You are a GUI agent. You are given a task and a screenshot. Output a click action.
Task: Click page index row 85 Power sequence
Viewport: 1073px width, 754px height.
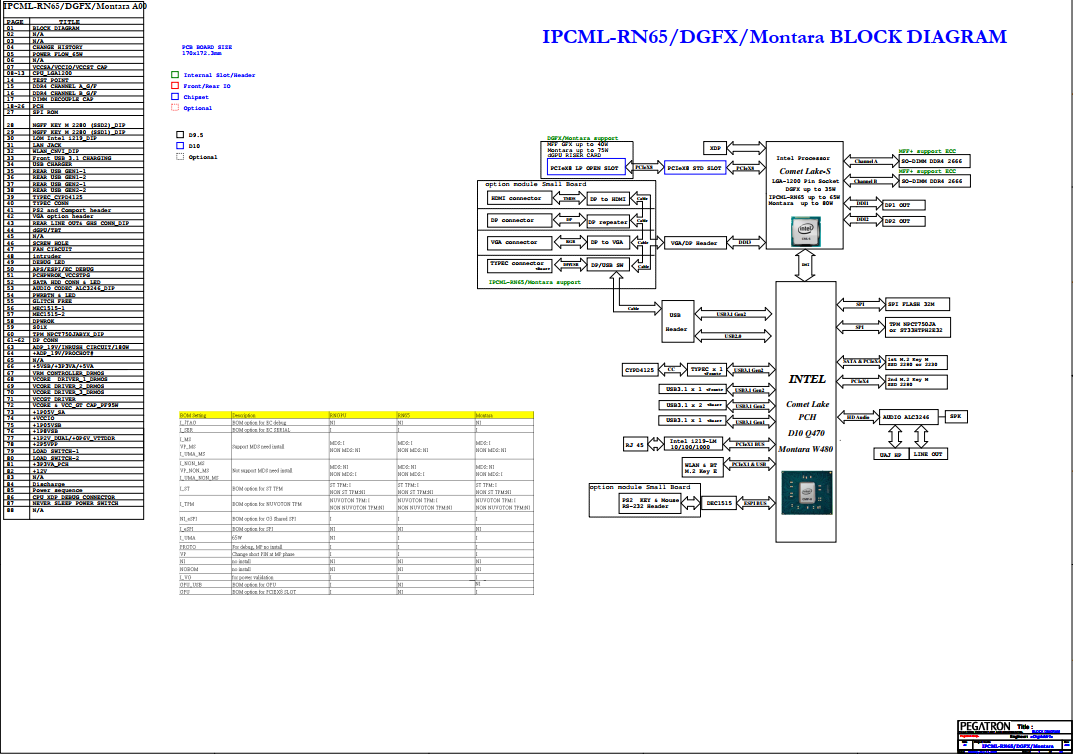(73, 490)
